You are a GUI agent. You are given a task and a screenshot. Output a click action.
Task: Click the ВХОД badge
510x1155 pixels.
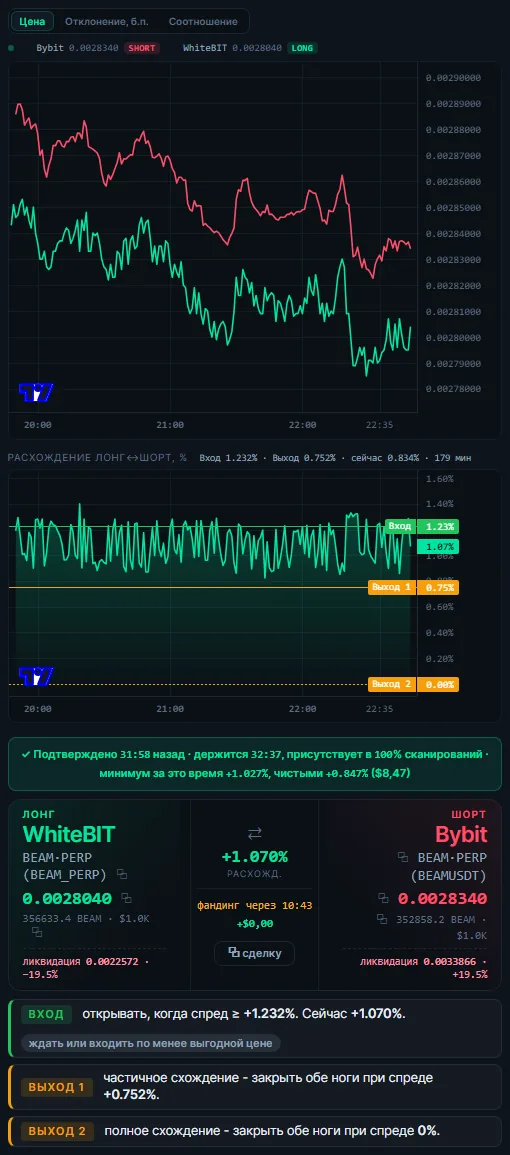47,1014
